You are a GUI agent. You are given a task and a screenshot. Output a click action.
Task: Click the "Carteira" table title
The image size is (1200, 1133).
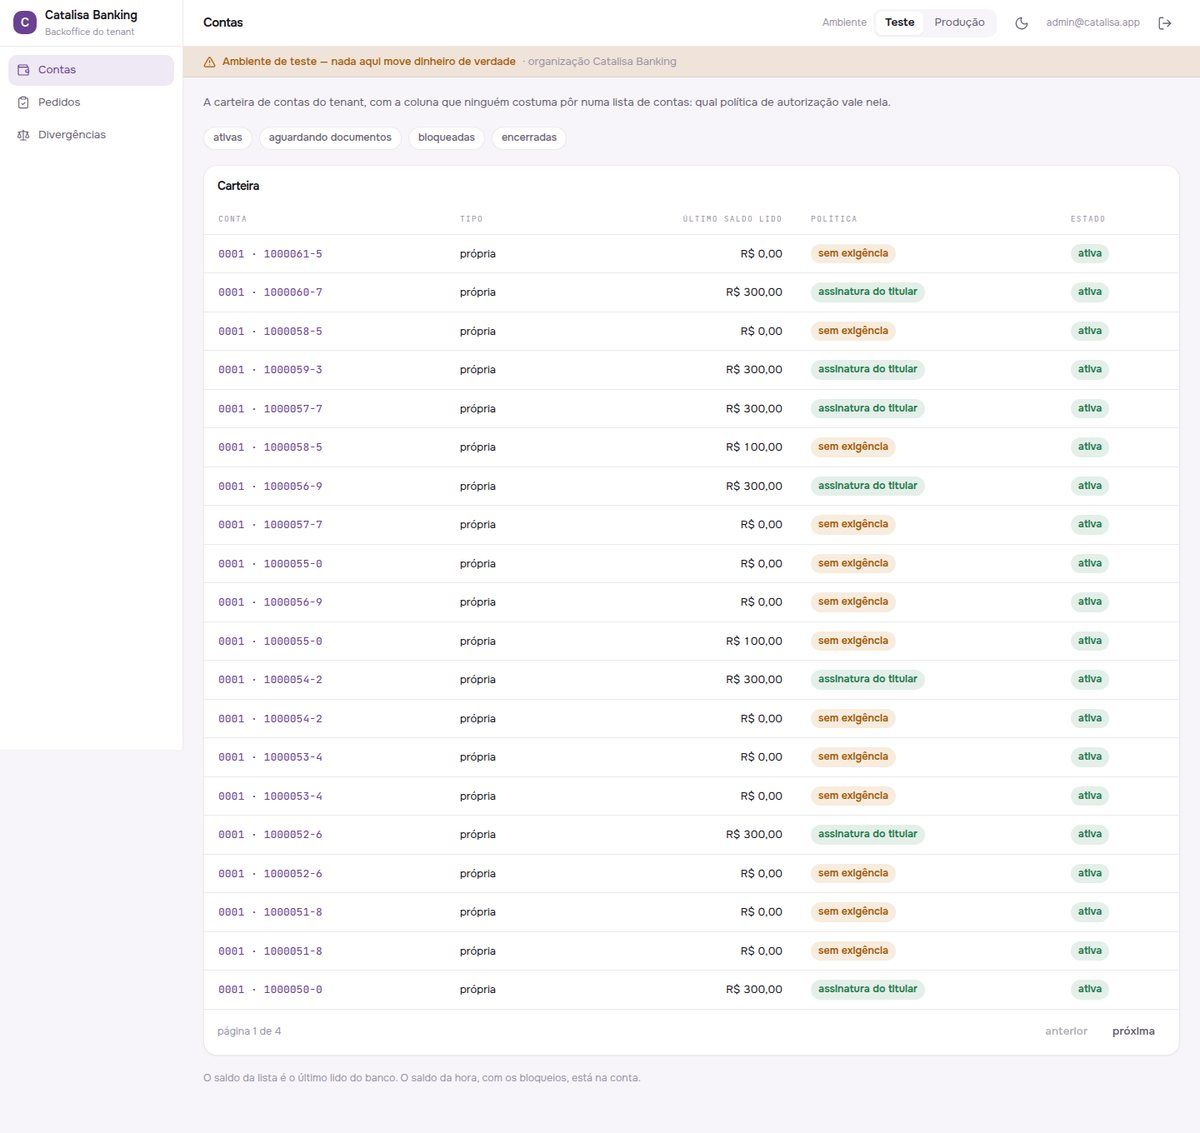pyautogui.click(x=238, y=186)
